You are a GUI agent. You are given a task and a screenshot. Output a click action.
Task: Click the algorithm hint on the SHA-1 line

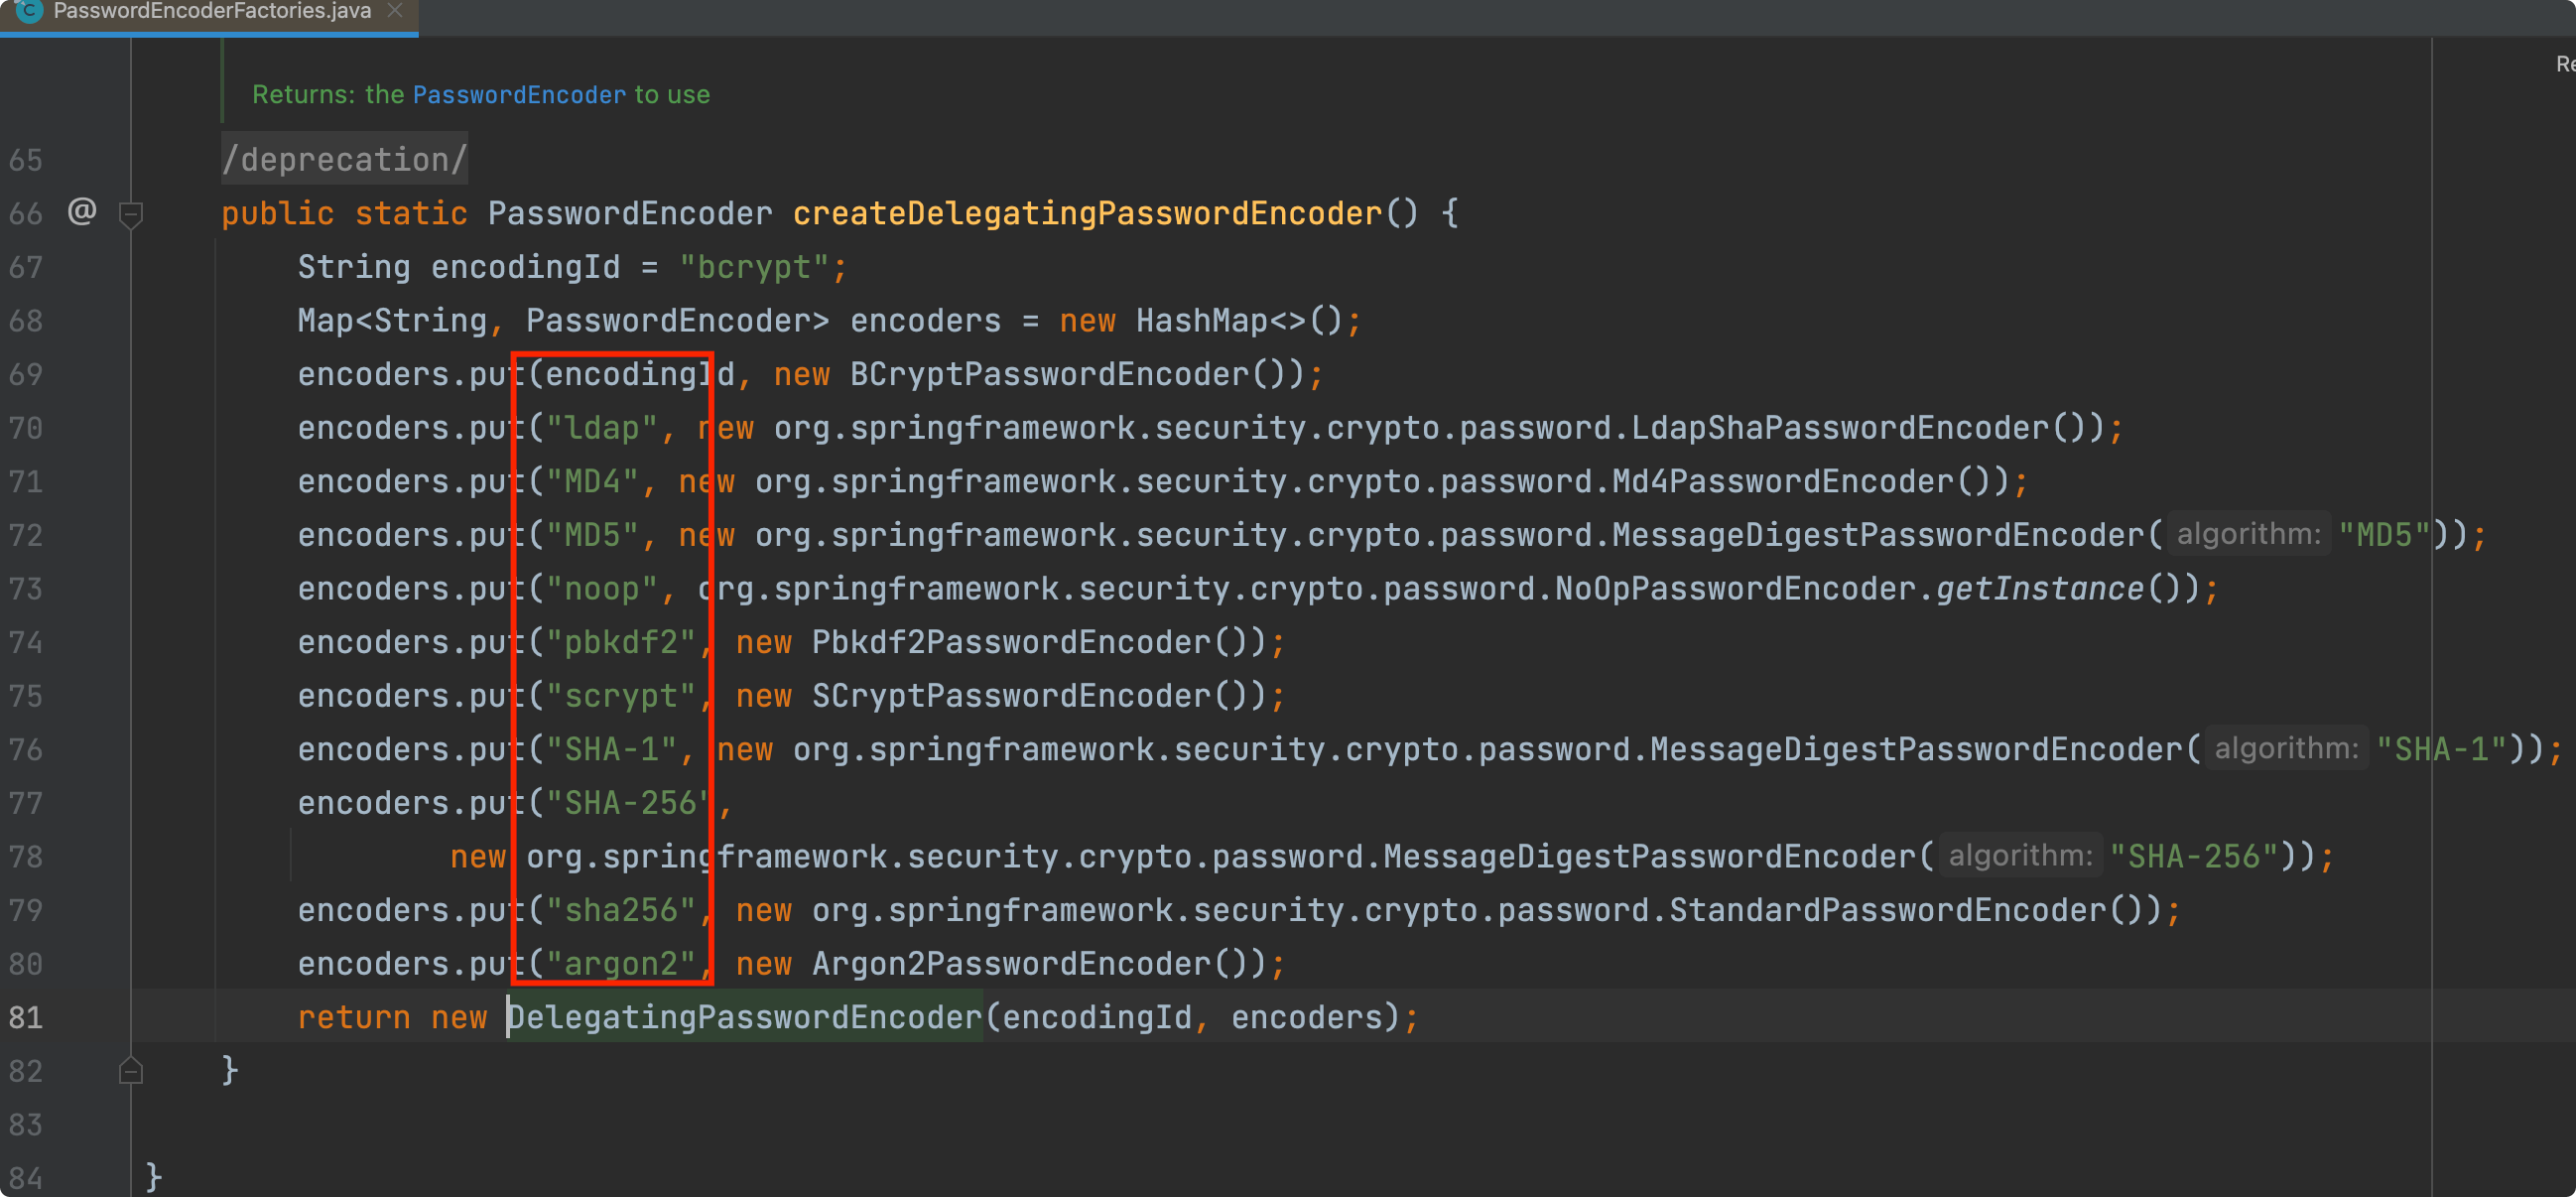[2285, 749]
